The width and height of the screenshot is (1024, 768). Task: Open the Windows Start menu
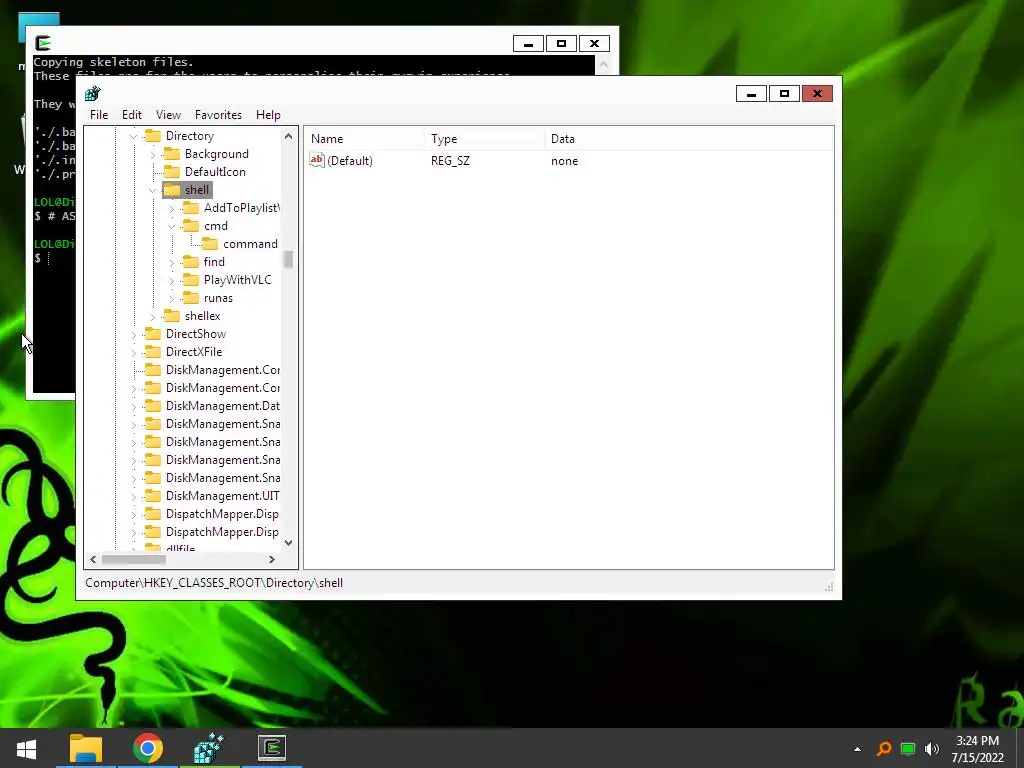[x=26, y=748]
